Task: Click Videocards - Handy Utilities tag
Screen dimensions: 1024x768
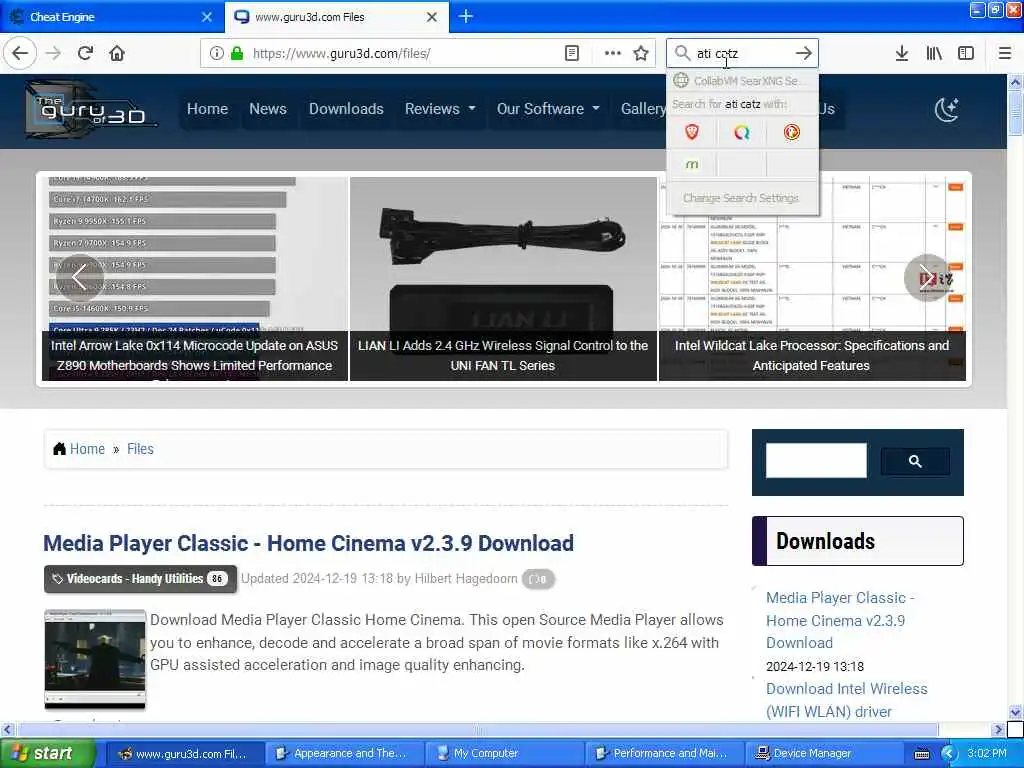Action: pyautogui.click(x=140, y=579)
